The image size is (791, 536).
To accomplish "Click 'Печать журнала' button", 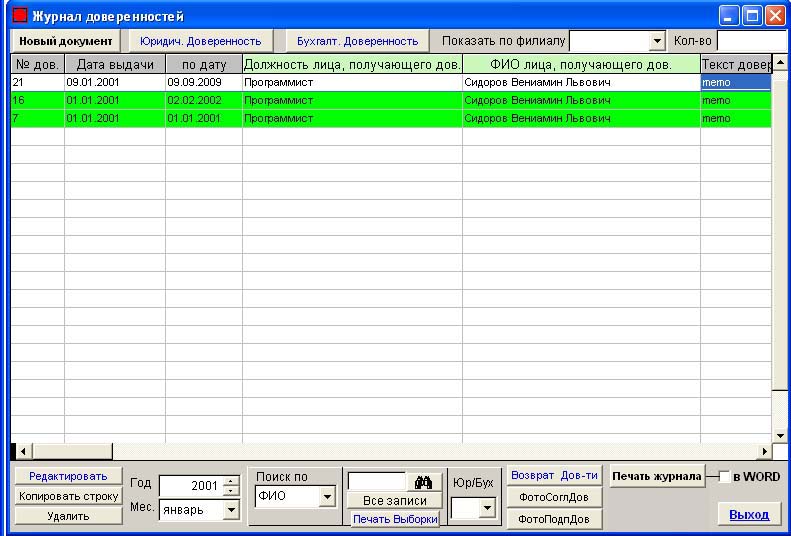I will tap(657, 477).
